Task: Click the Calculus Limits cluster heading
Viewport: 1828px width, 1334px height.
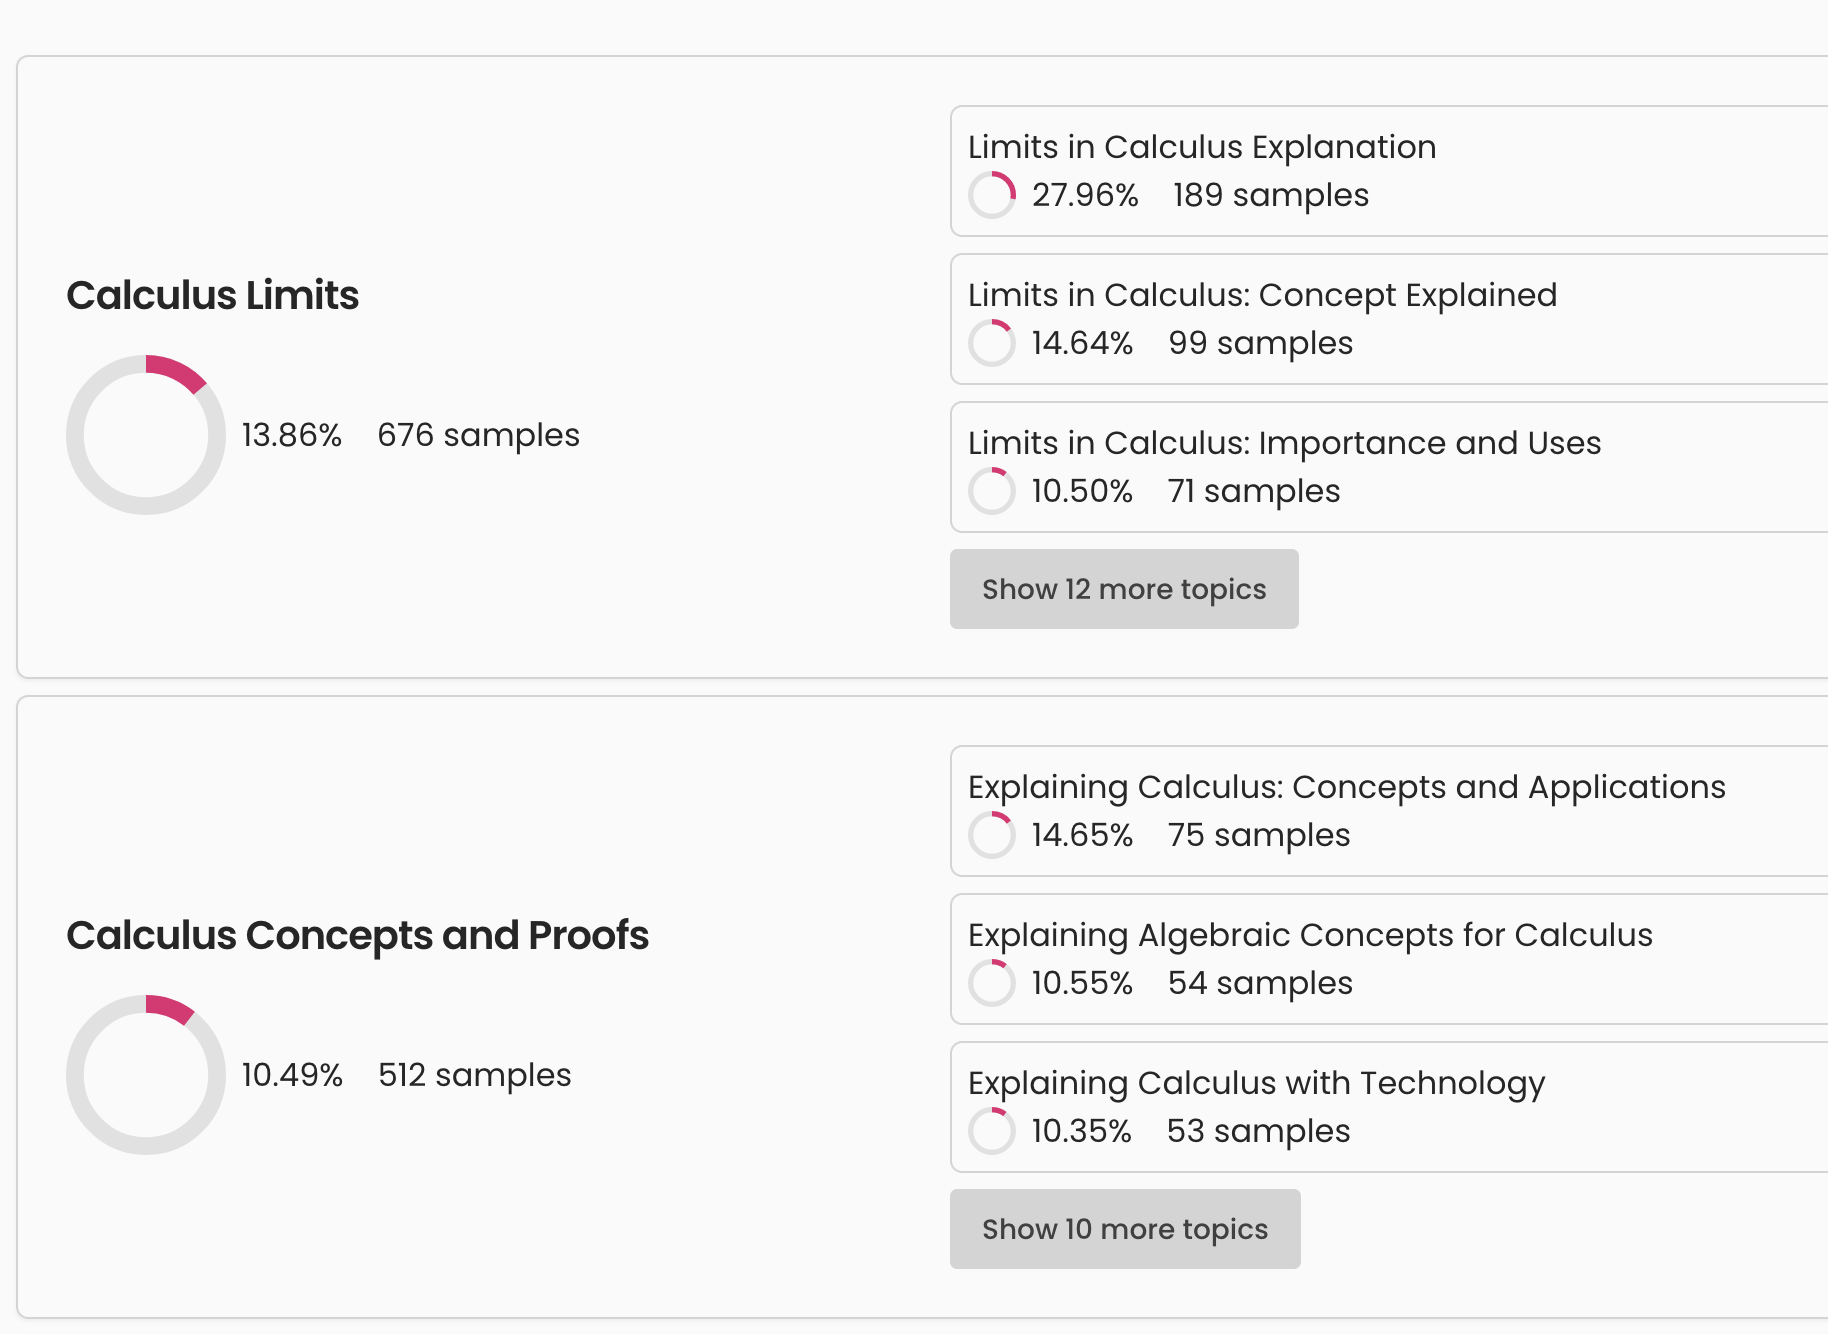Action: tap(212, 295)
